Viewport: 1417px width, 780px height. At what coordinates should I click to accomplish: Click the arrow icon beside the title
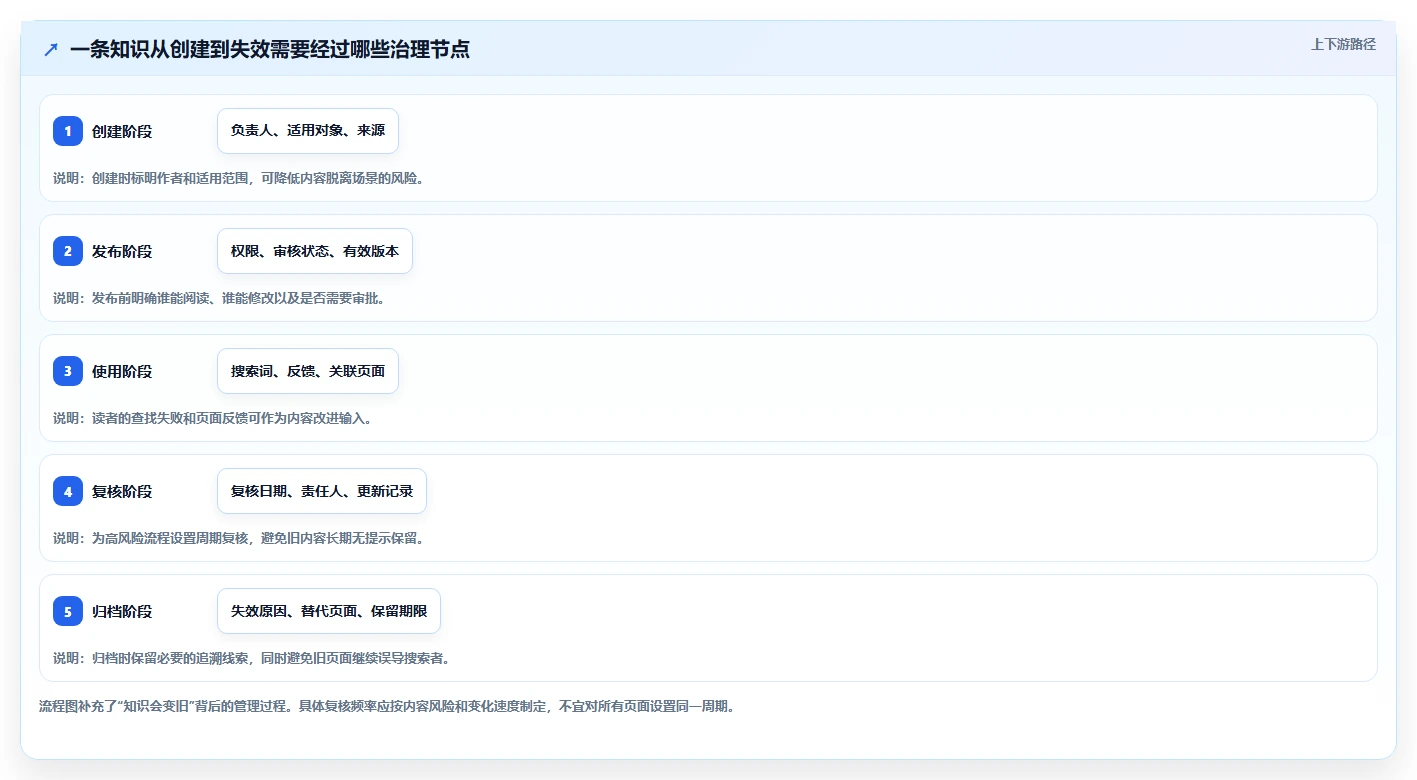pos(51,49)
